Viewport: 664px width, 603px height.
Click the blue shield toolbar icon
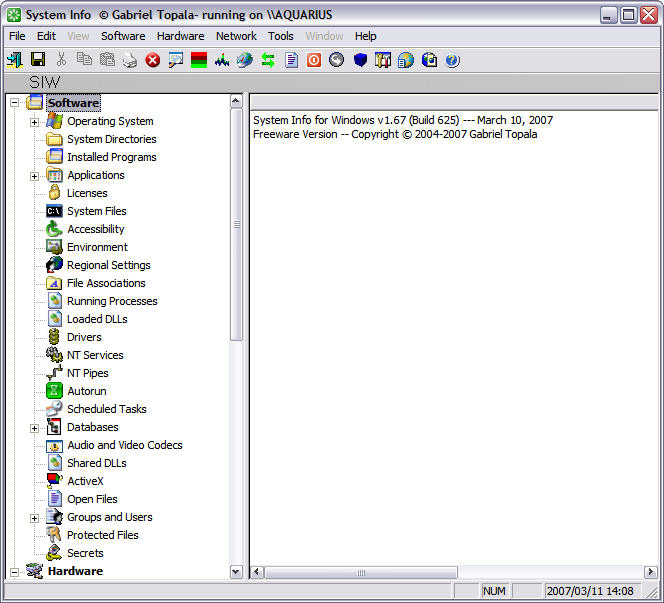pyautogui.click(x=360, y=60)
